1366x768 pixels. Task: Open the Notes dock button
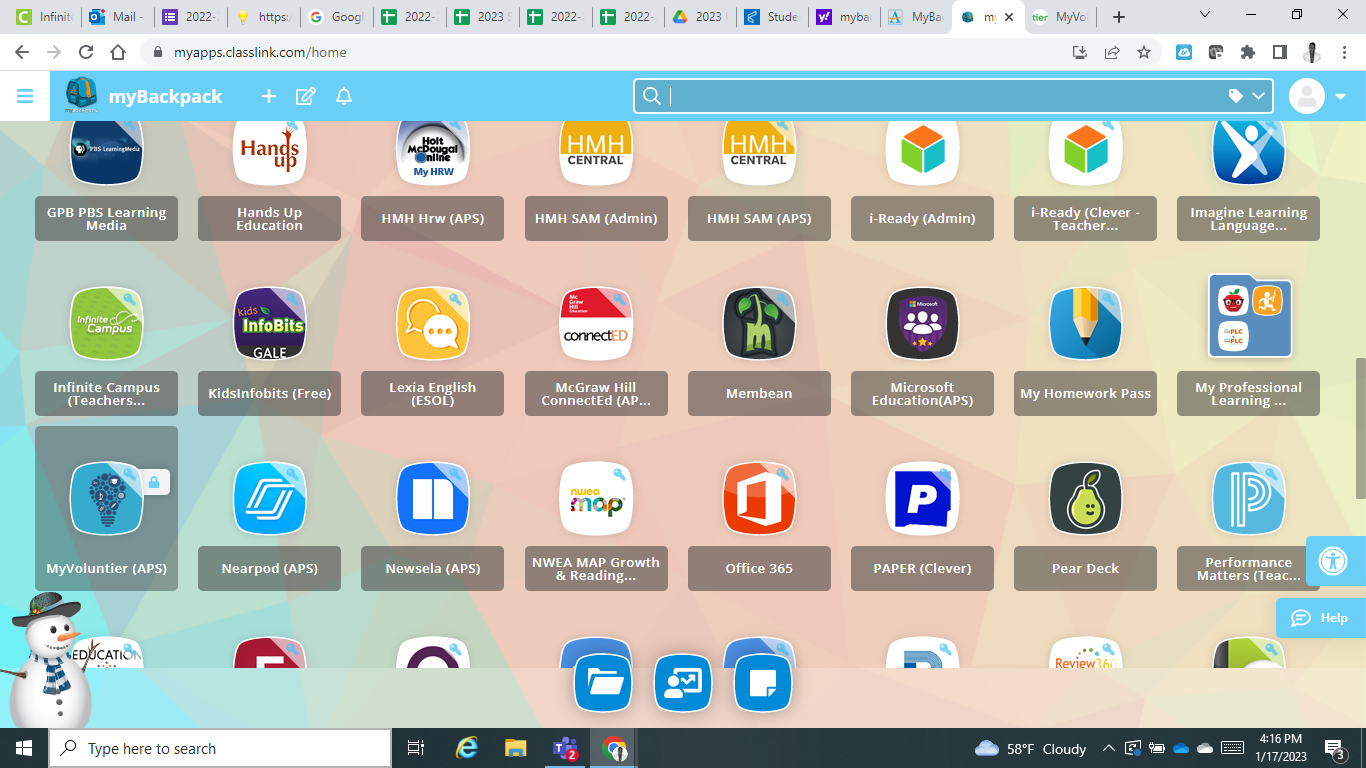763,683
